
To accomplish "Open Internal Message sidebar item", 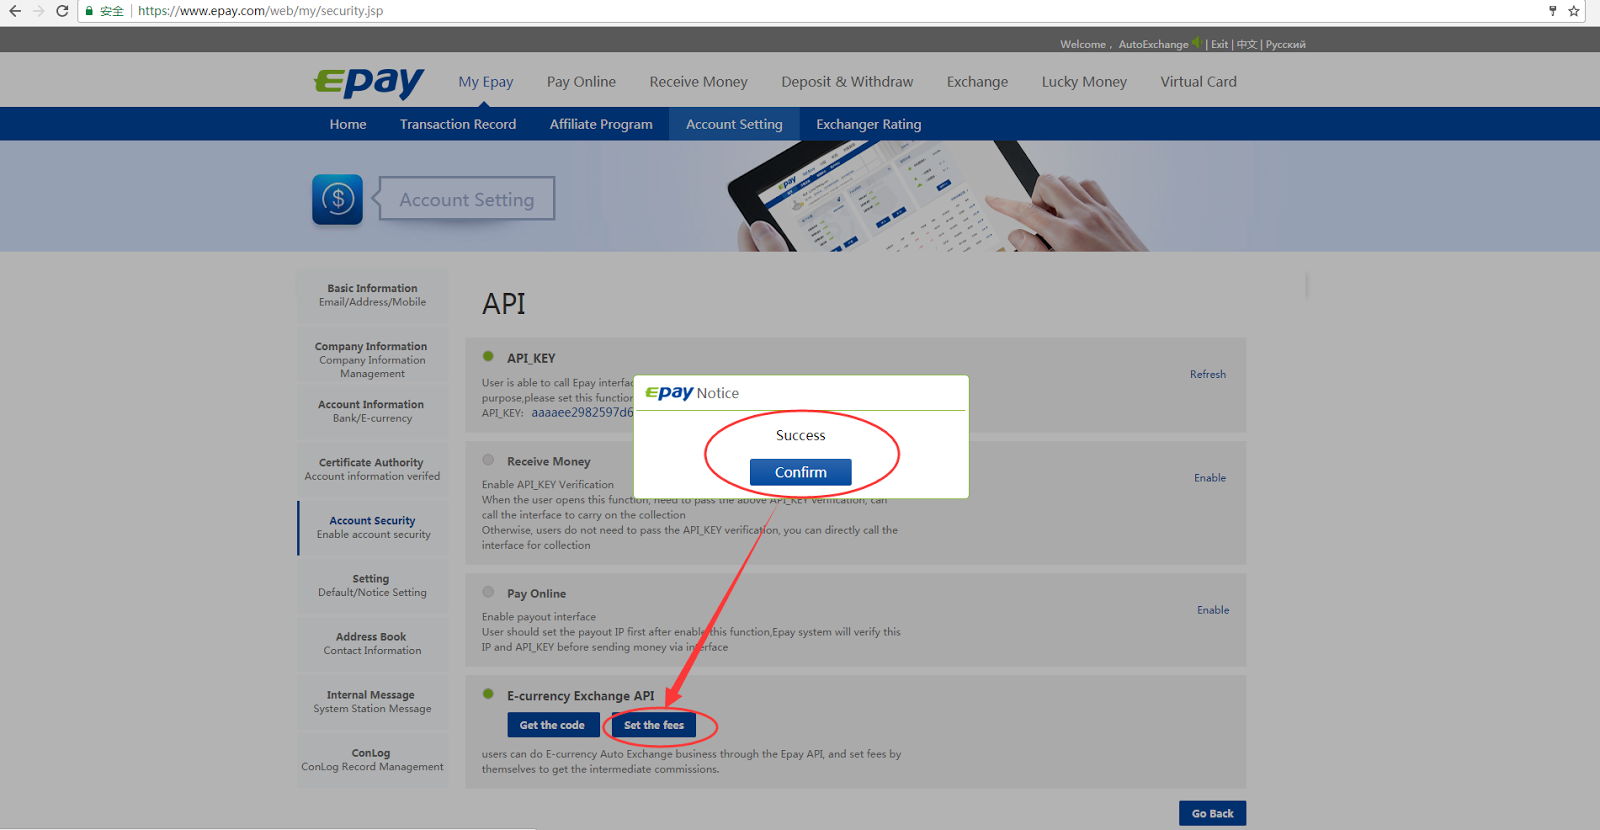I will [x=372, y=701].
